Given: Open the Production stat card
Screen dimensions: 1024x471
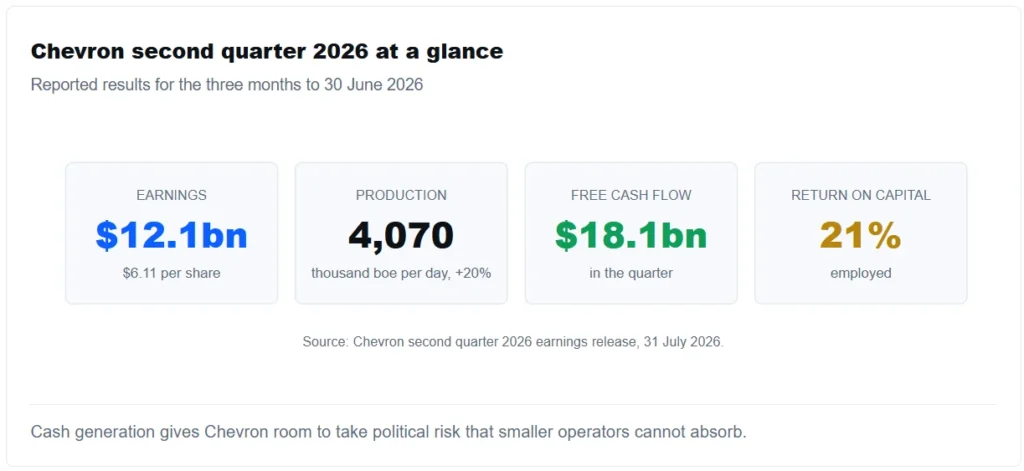Looking at the screenshot, I should point(401,233).
